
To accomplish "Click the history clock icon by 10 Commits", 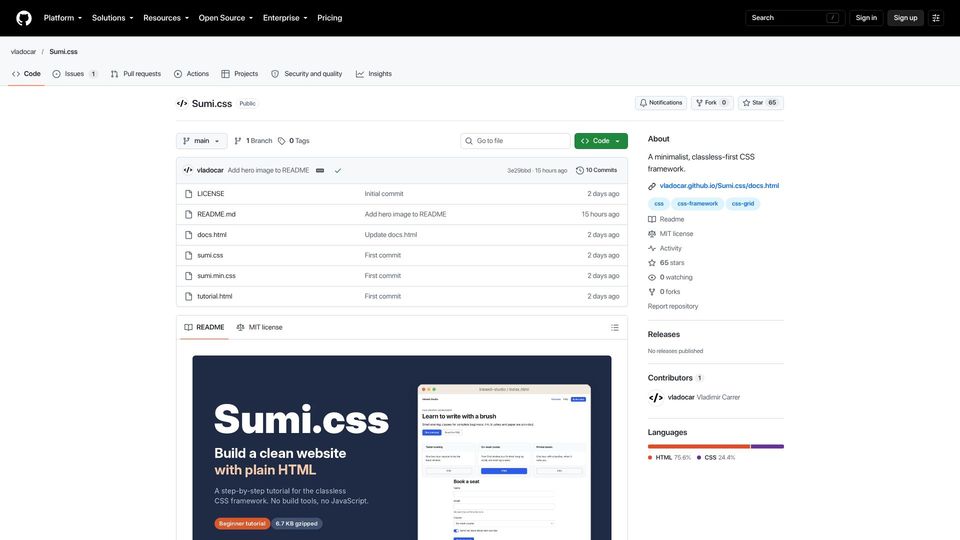I will click(580, 170).
